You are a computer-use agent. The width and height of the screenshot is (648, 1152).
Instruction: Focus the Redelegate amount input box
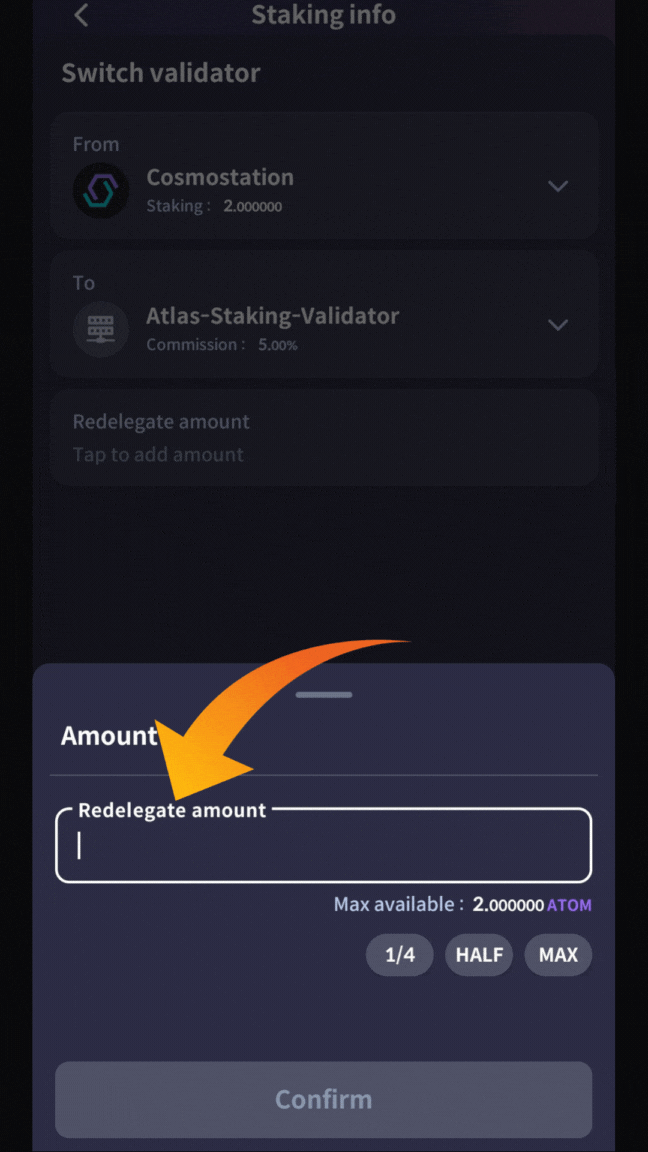[324, 847]
